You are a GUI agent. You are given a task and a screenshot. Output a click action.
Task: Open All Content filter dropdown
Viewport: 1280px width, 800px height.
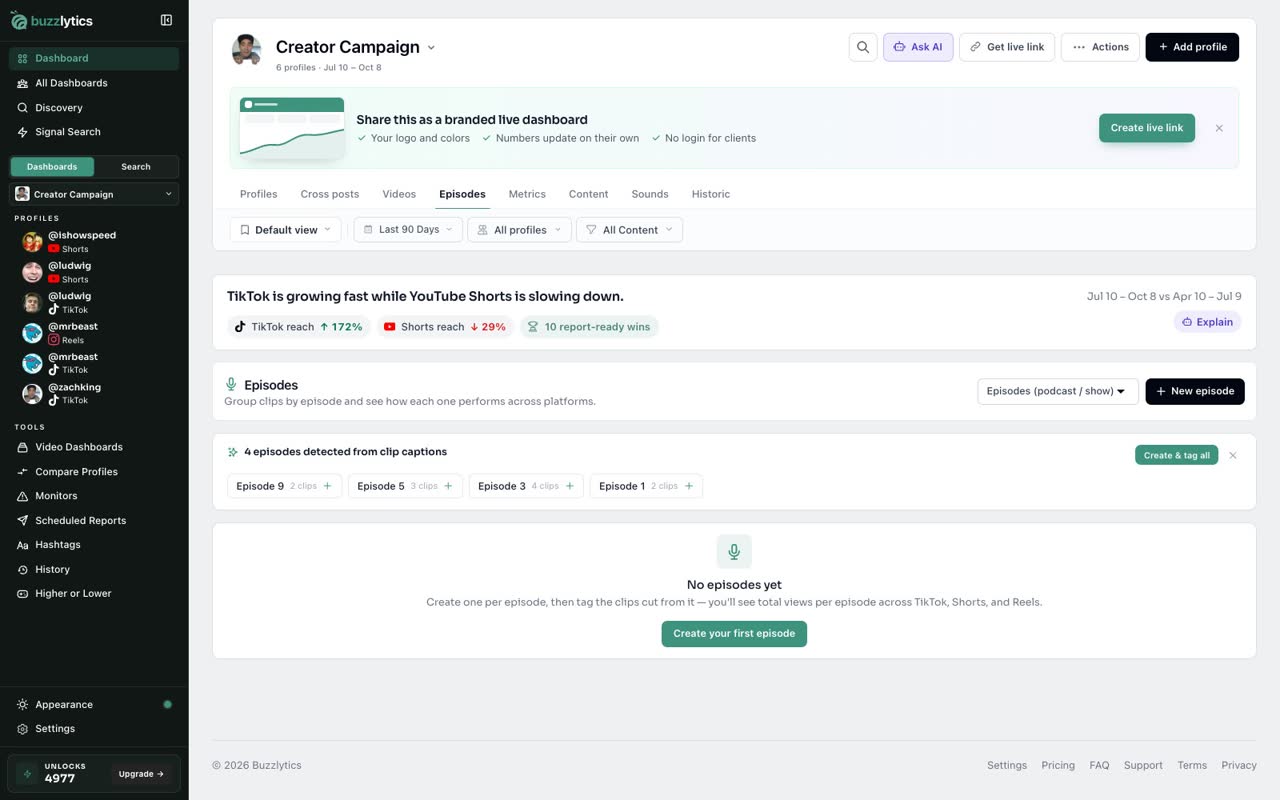(629, 230)
